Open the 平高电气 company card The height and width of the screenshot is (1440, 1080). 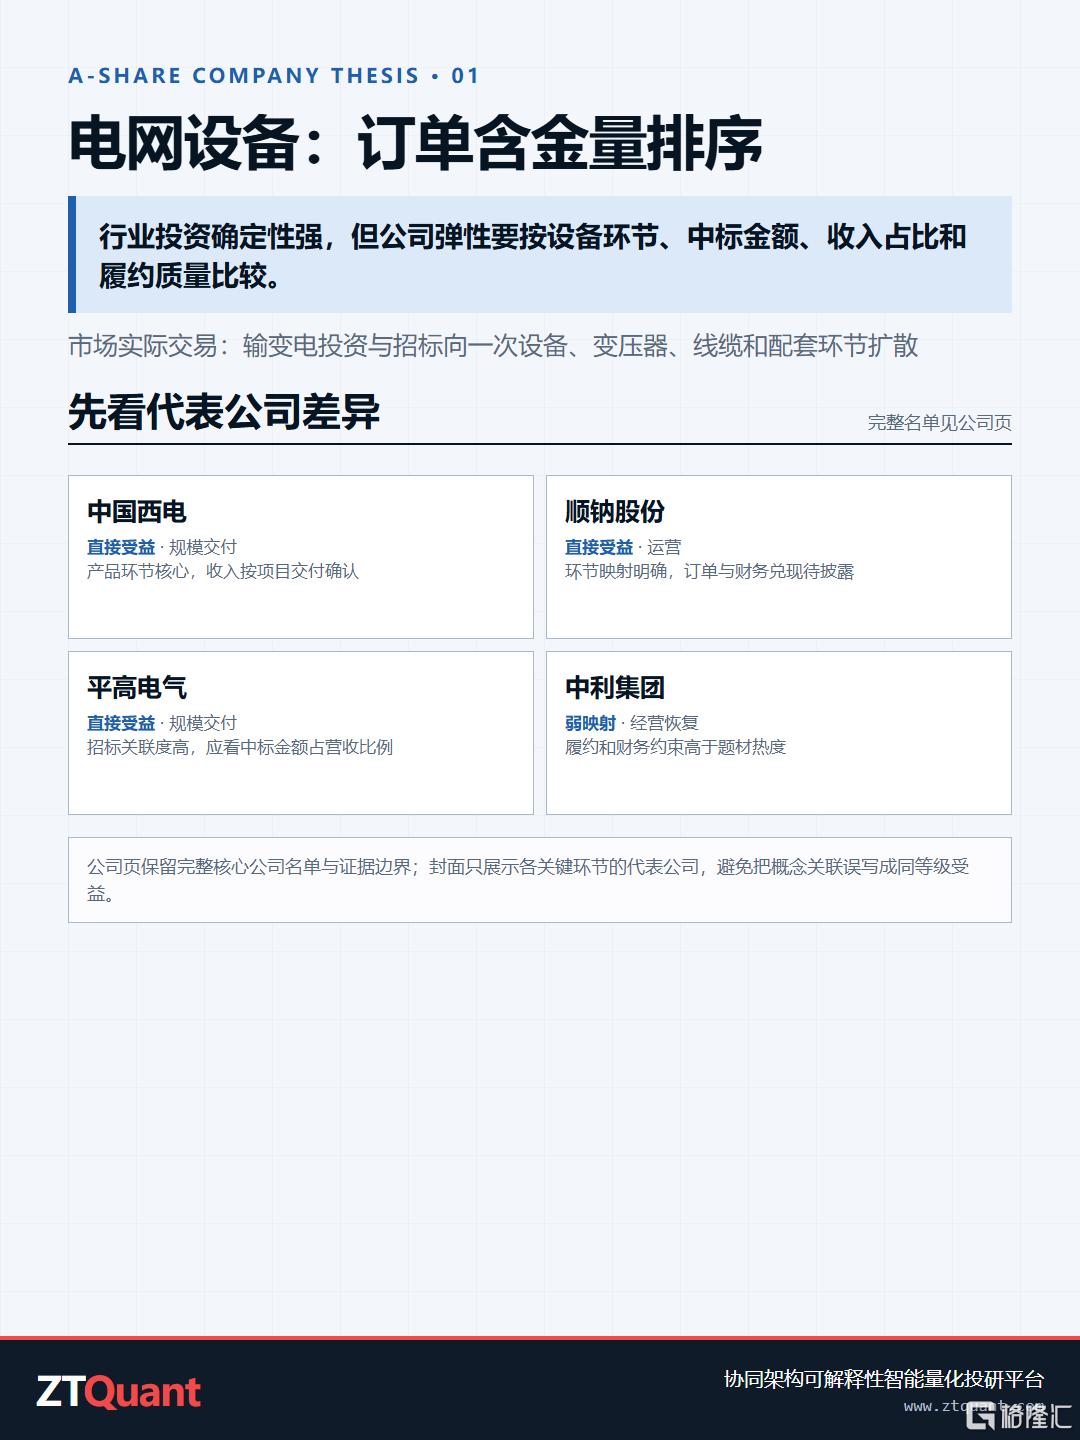[x=301, y=733]
